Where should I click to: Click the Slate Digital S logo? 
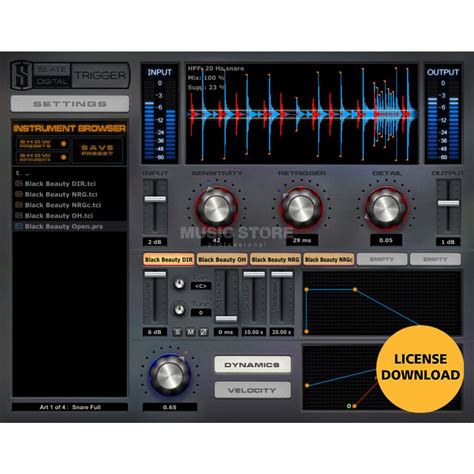coord(22,75)
